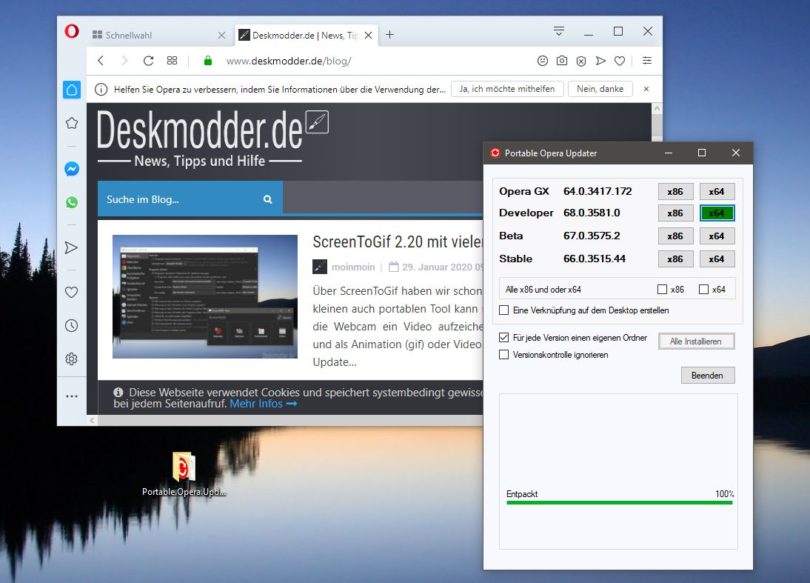
Task: Open the smiley feedback icon in address bar
Action: [x=542, y=61]
